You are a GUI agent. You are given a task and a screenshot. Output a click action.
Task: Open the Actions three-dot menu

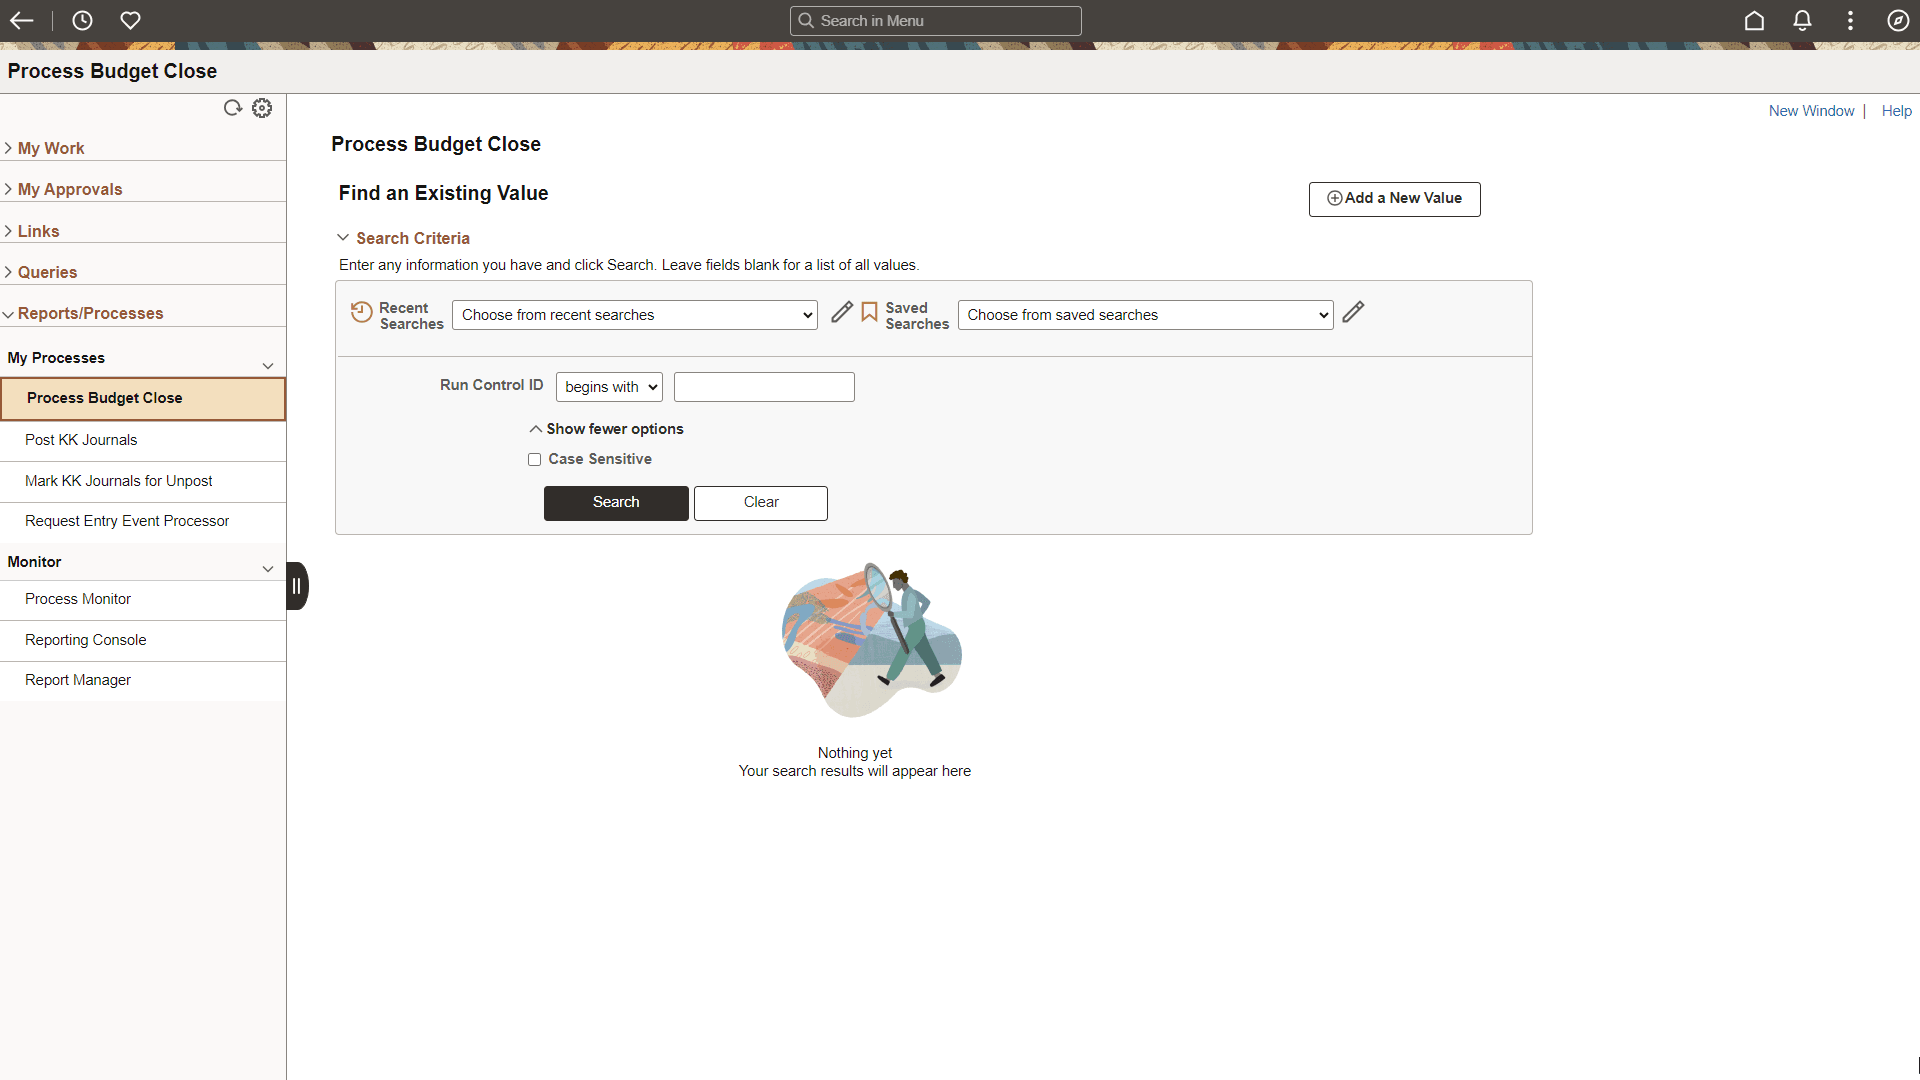point(1850,20)
